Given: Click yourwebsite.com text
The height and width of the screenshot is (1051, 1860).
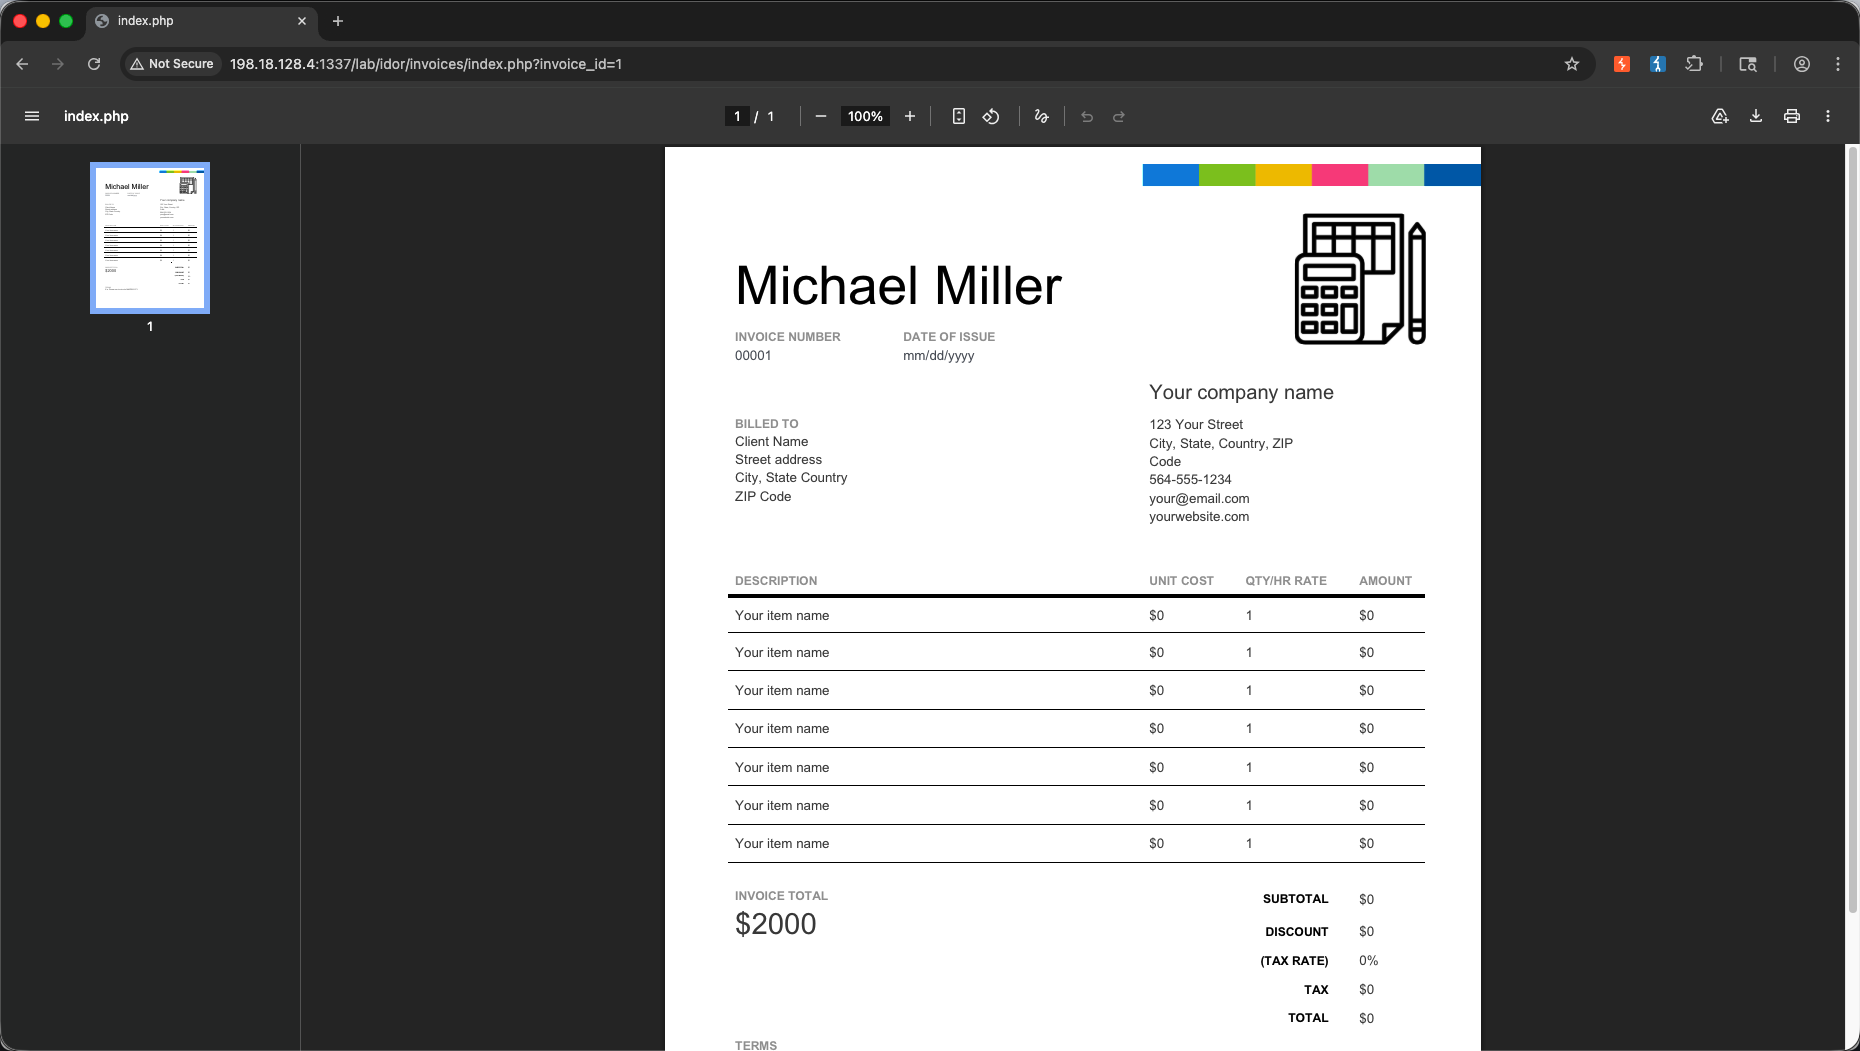Looking at the screenshot, I should 1199,517.
